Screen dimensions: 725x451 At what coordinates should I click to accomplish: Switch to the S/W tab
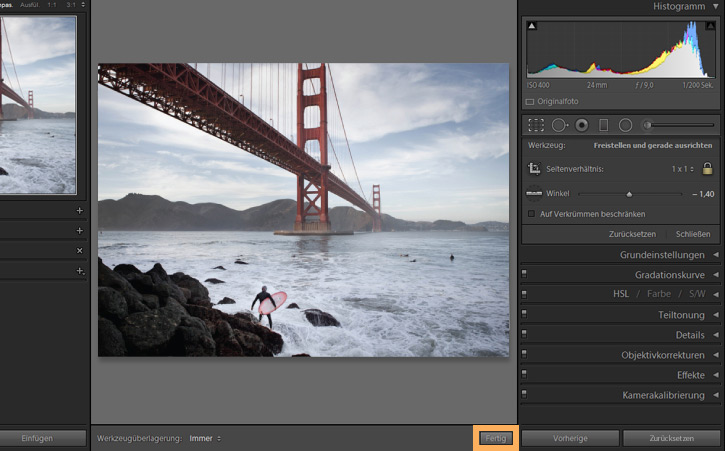(697, 294)
